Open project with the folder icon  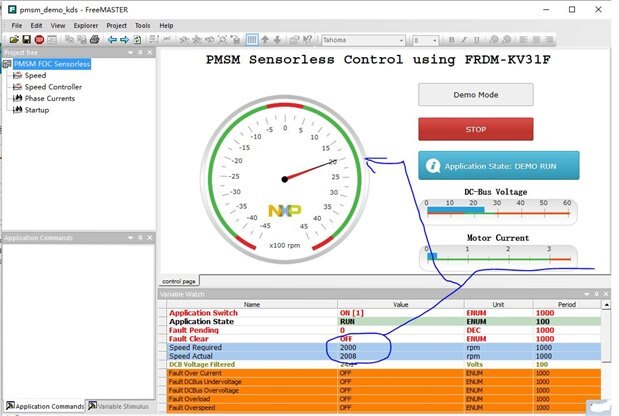[x=14, y=39]
